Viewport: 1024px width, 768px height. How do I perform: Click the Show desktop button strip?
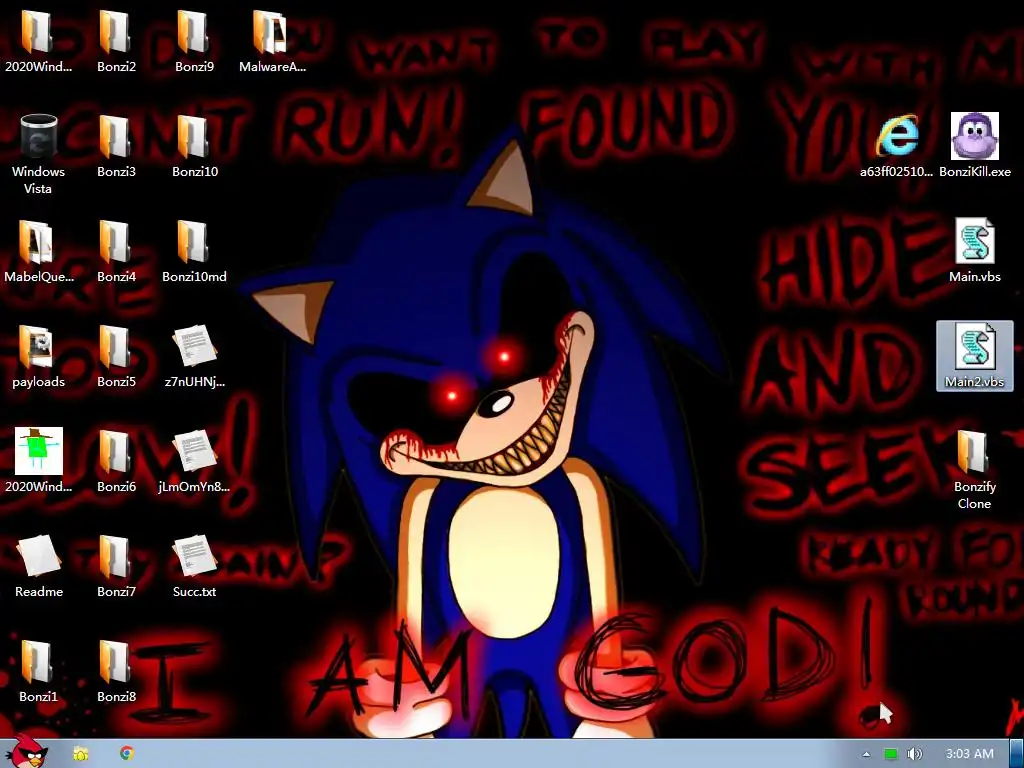pos(1016,754)
